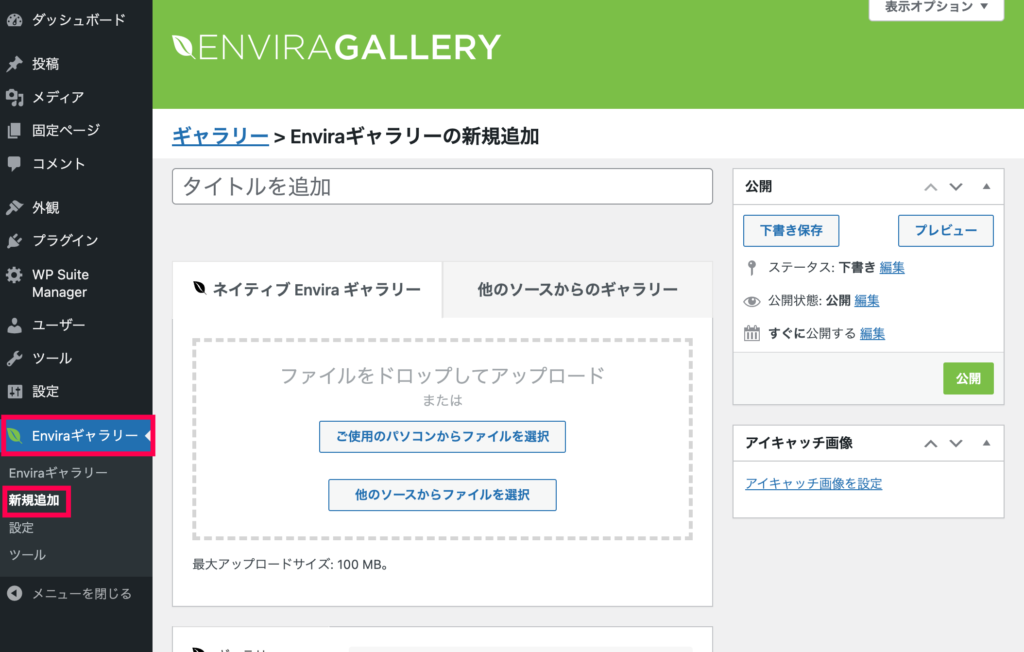This screenshot has width=1024, height=652.
Task: Collapse the アイキャッチ画像 panel with triangle toggle
Action: pyautogui.click(x=986, y=443)
